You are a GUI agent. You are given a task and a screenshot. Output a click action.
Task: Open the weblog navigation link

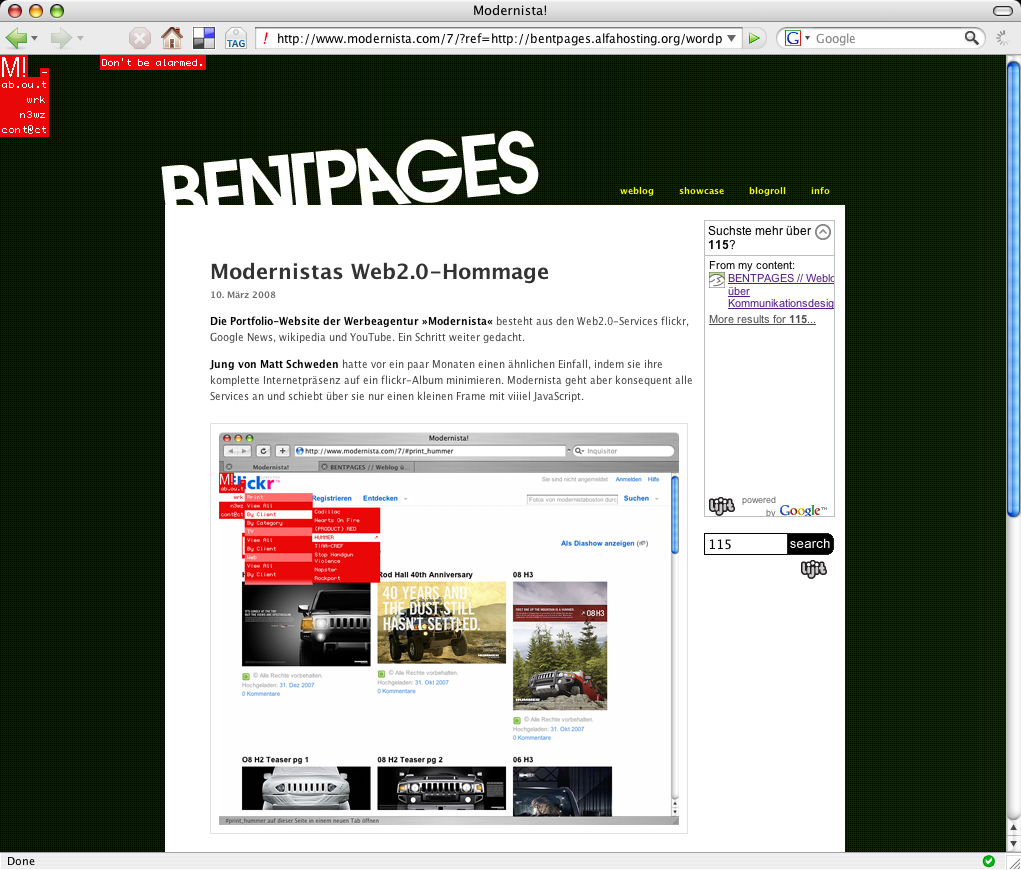[x=636, y=191]
